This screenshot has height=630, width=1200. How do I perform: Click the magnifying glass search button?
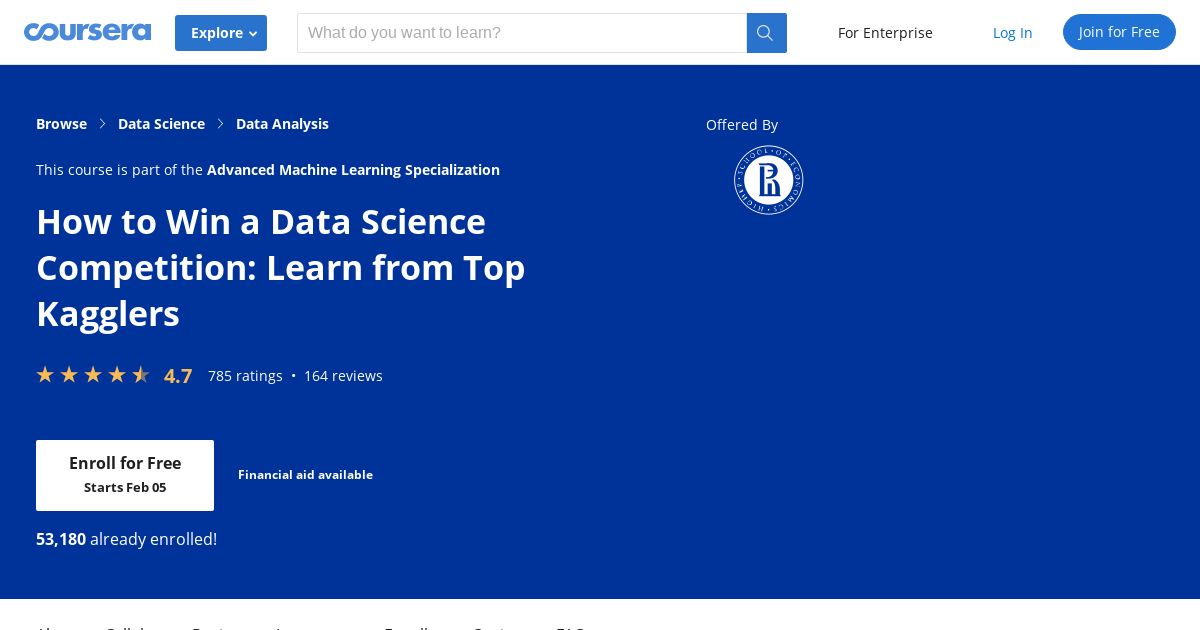coord(766,33)
